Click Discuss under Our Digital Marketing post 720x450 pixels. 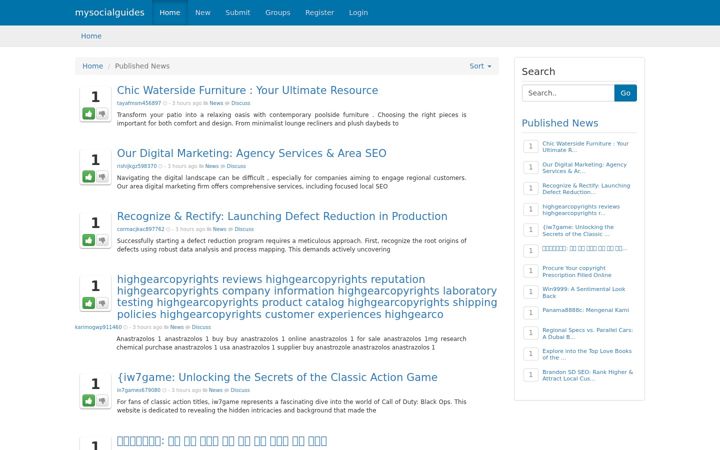[x=236, y=166]
